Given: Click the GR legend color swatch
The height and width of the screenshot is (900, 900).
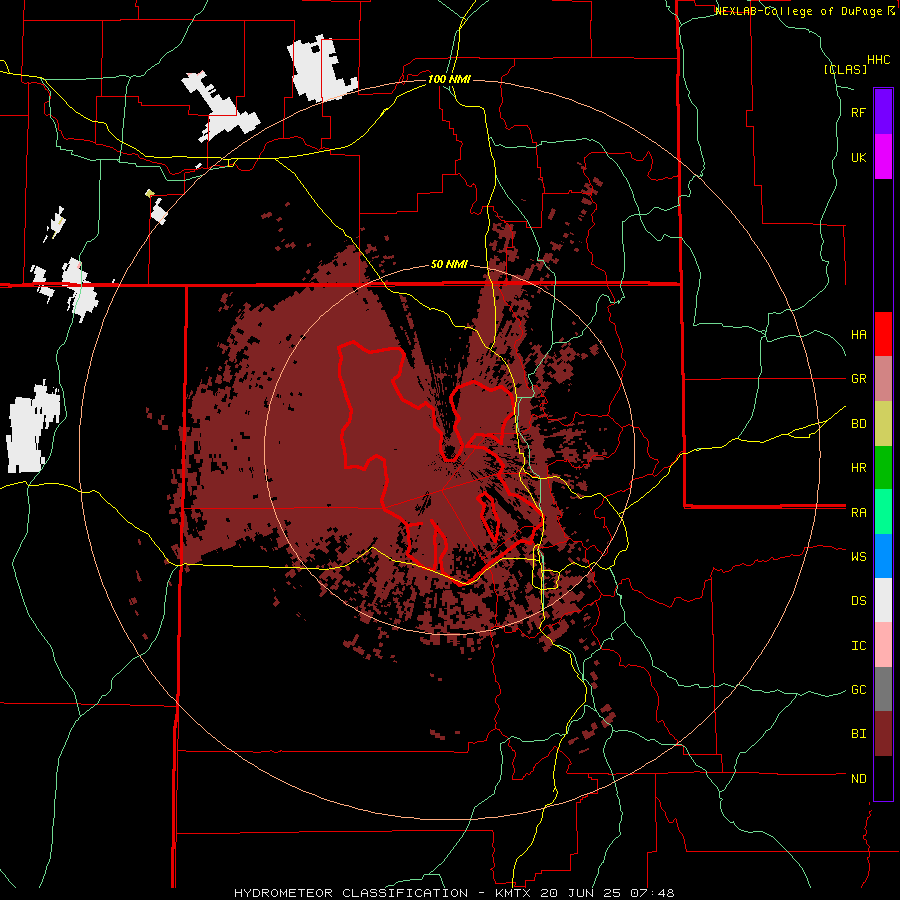Looking at the screenshot, I should tap(883, 379).
